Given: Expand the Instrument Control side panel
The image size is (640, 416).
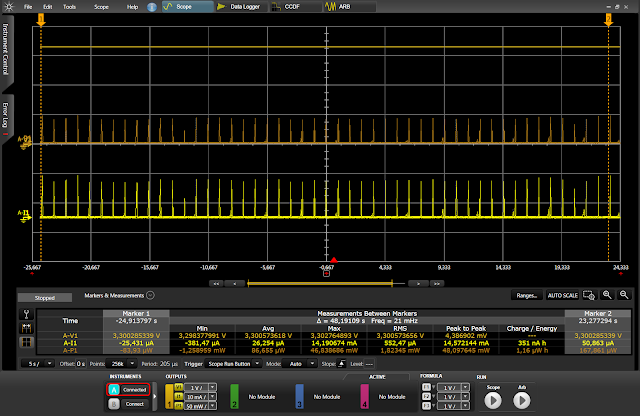Looking at the screenshot, I should 6,49.
